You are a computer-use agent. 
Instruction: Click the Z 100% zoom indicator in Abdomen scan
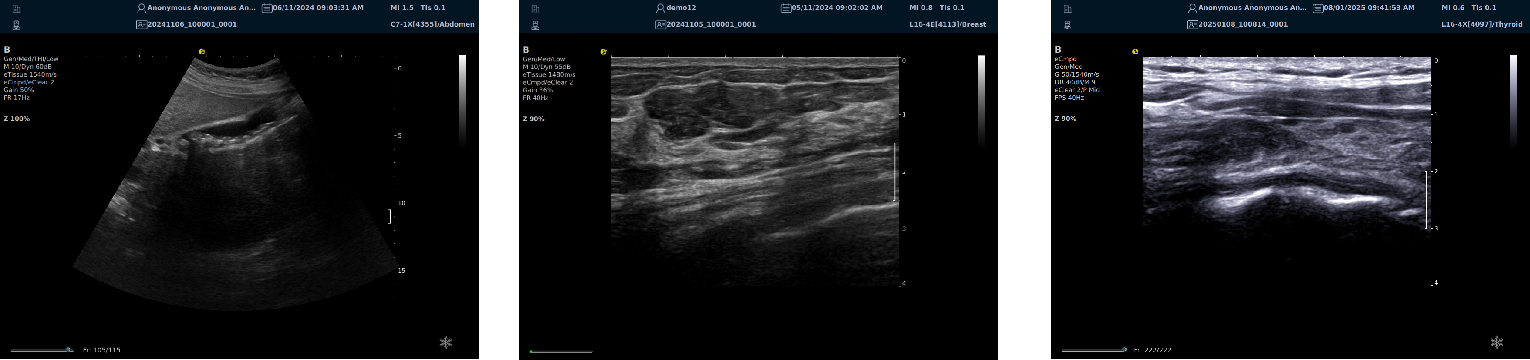tap(18, 119)
